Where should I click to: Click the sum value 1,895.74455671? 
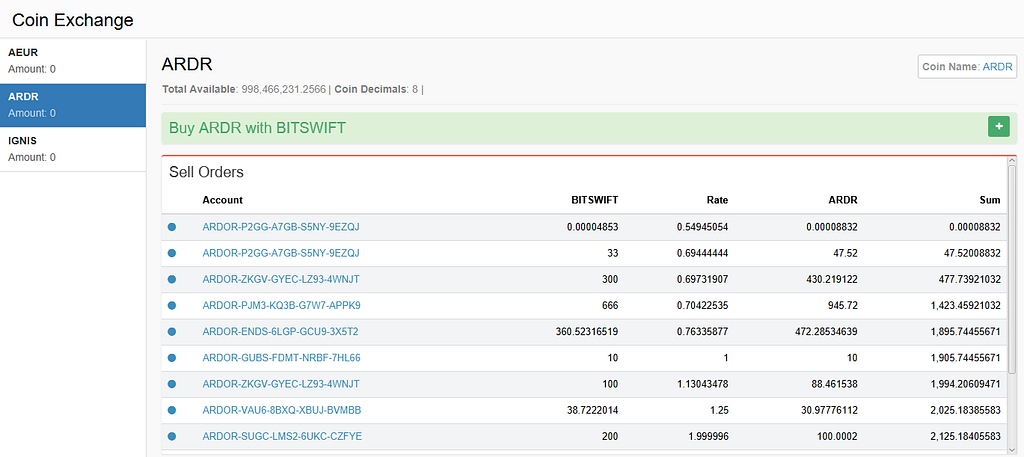[x=968, y=332]
